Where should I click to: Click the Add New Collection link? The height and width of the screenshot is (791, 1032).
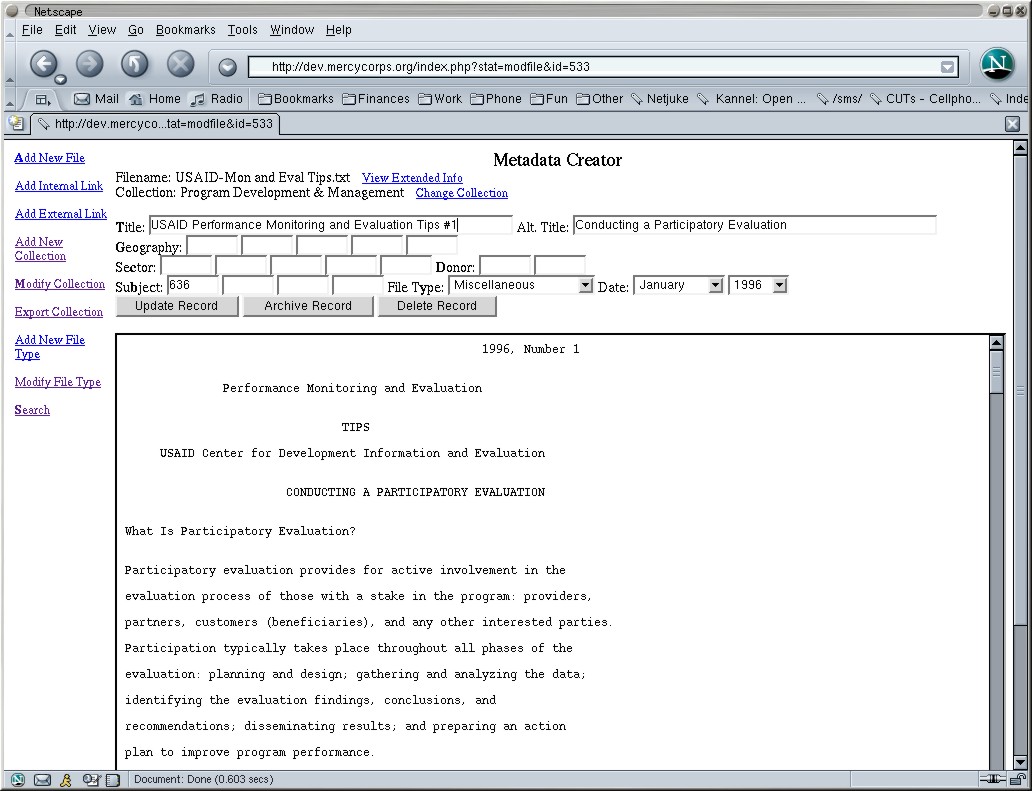tap(40, 249)
